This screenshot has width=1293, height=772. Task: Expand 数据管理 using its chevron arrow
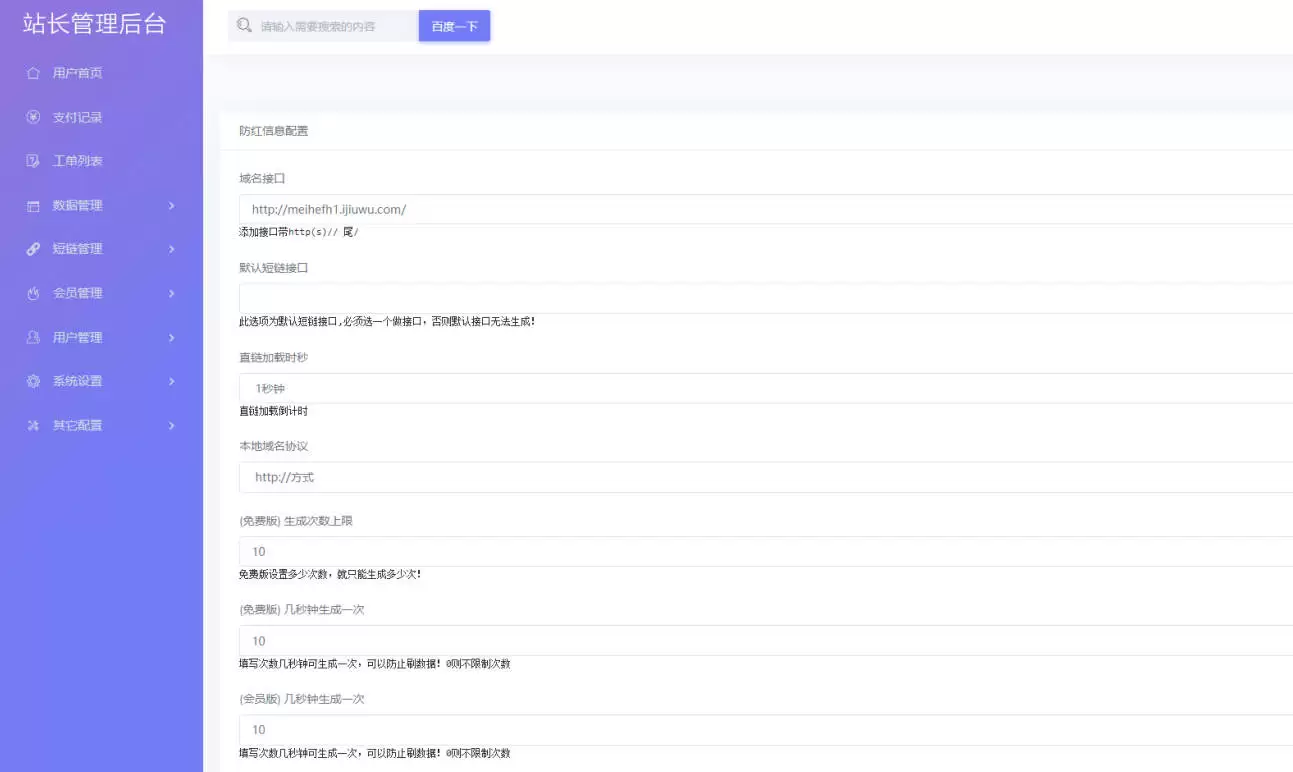[171, 206]
